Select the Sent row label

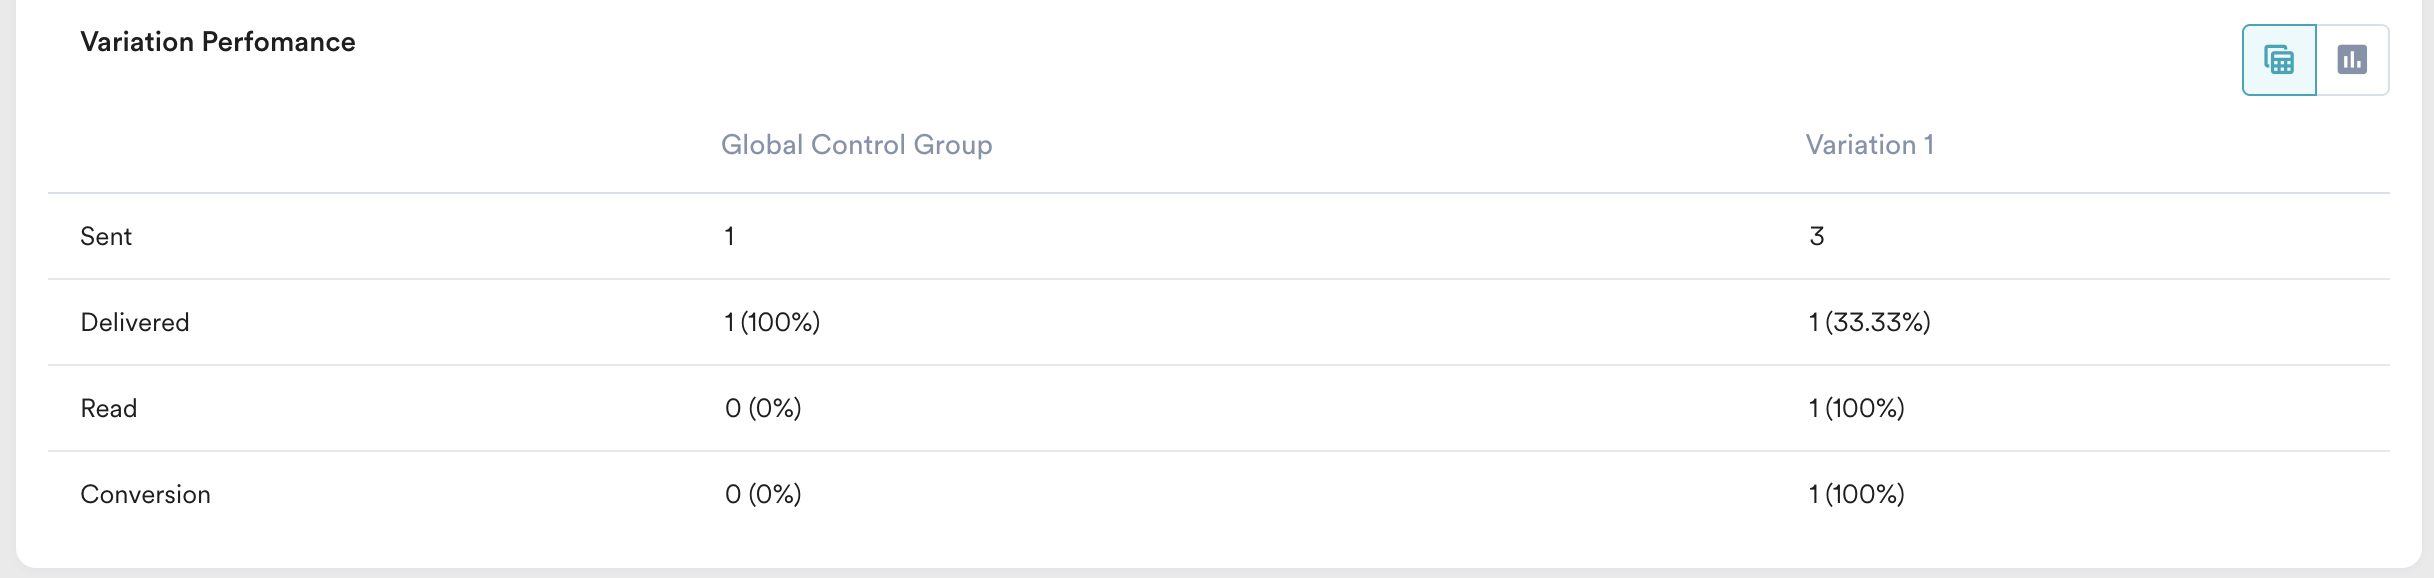107,236
